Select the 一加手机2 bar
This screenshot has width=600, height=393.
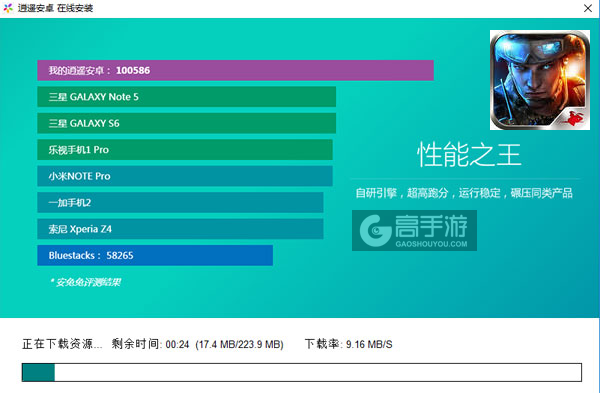pos(180,202)
